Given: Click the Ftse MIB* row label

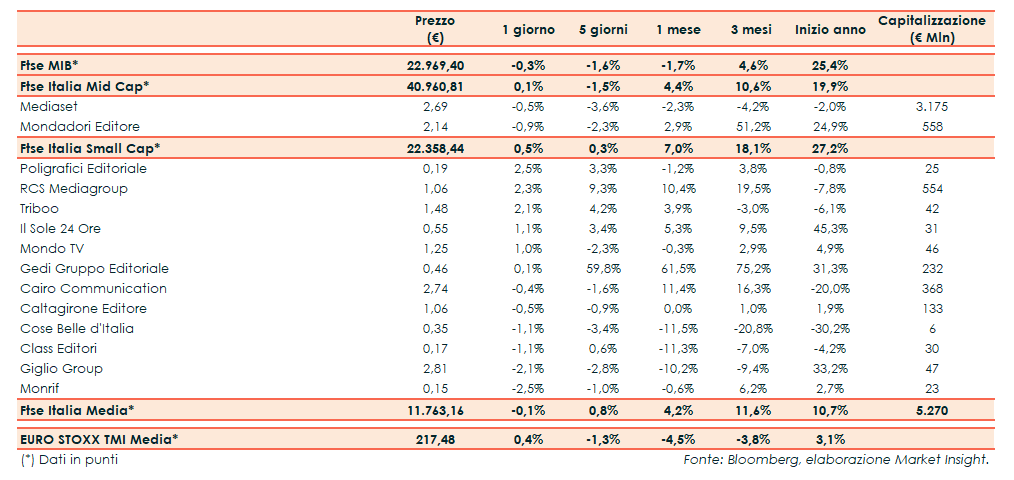Looking at the screenshot, I should pyautogui.click(x=50, y=65).
